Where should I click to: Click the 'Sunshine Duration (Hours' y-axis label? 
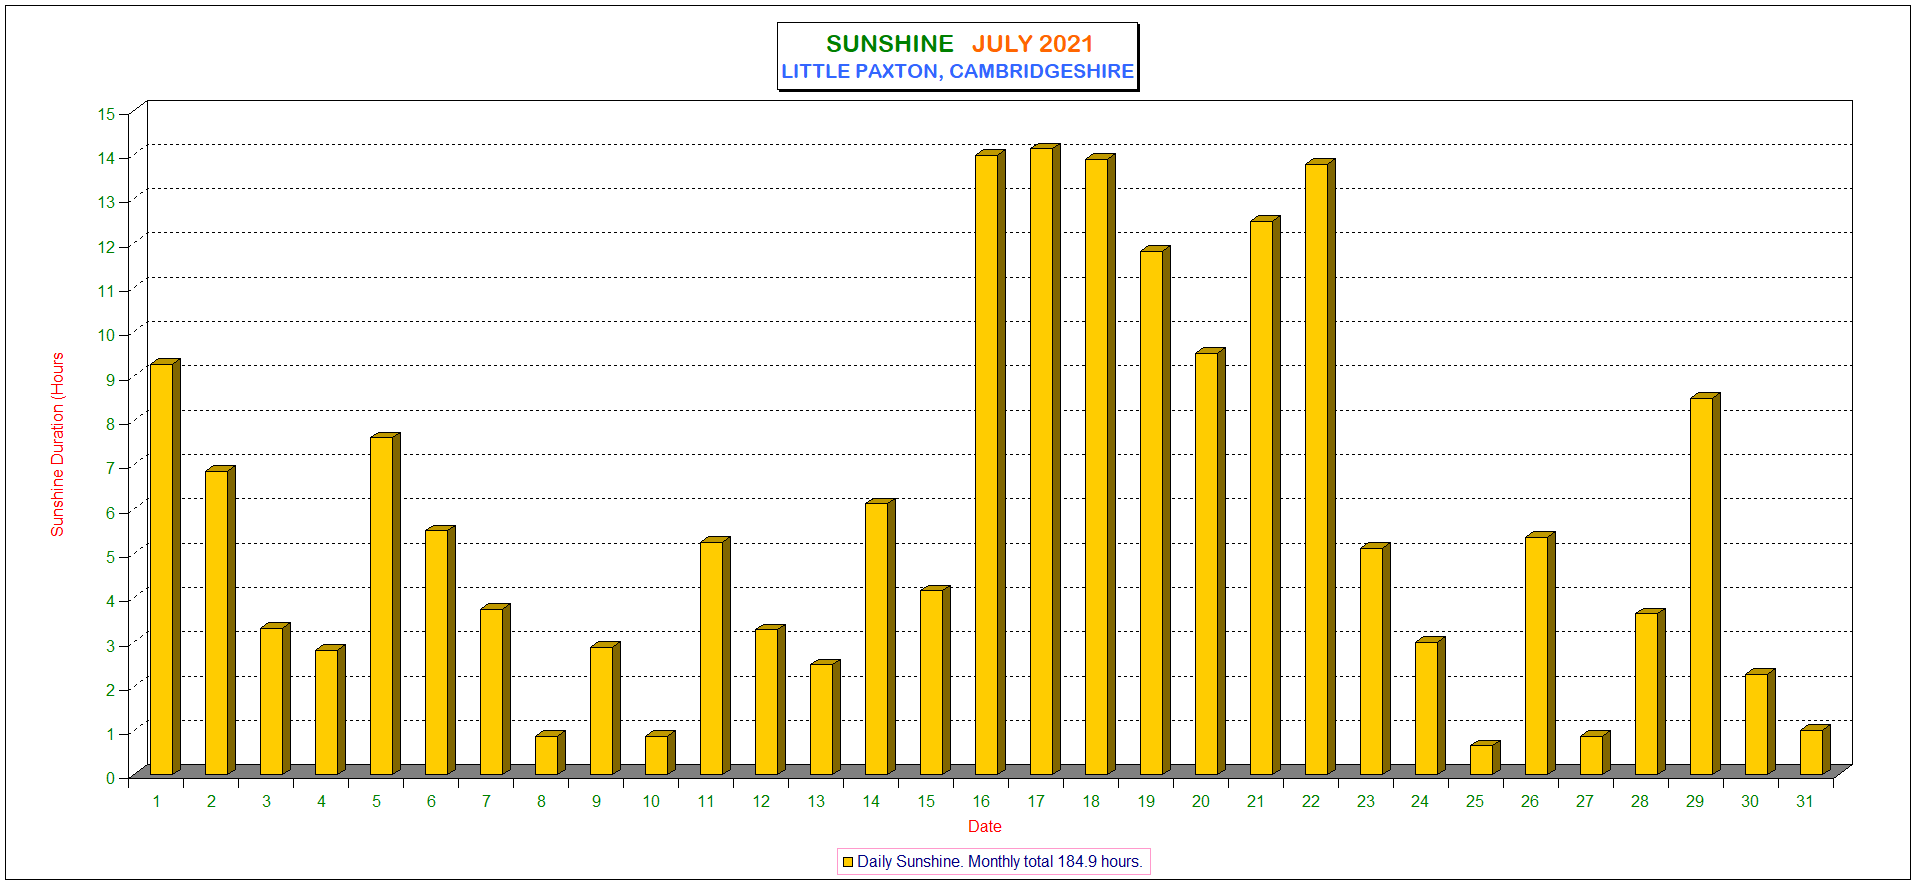(58, 444)
